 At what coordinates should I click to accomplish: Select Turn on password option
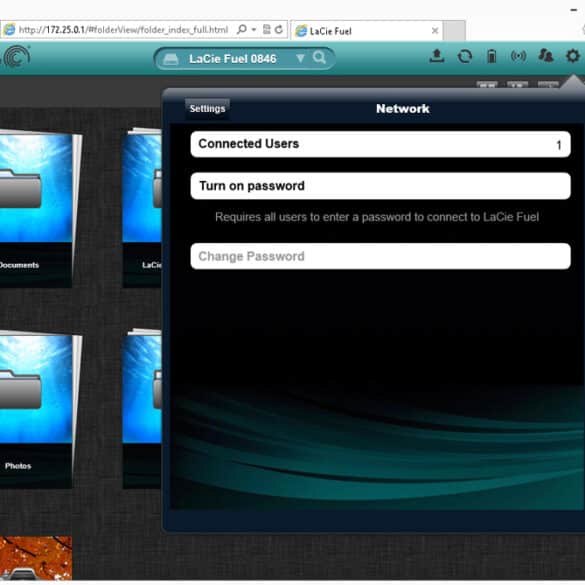pos(380,186)
